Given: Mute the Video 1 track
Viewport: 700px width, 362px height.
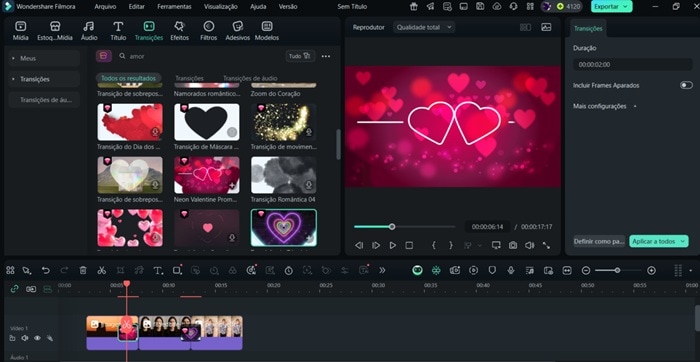Looking at the screenshot, I should pos(25,338).
